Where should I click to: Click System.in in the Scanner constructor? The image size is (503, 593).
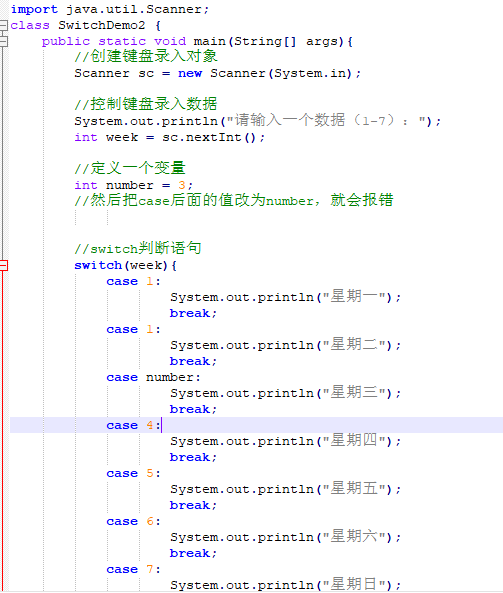pos(310,73)
